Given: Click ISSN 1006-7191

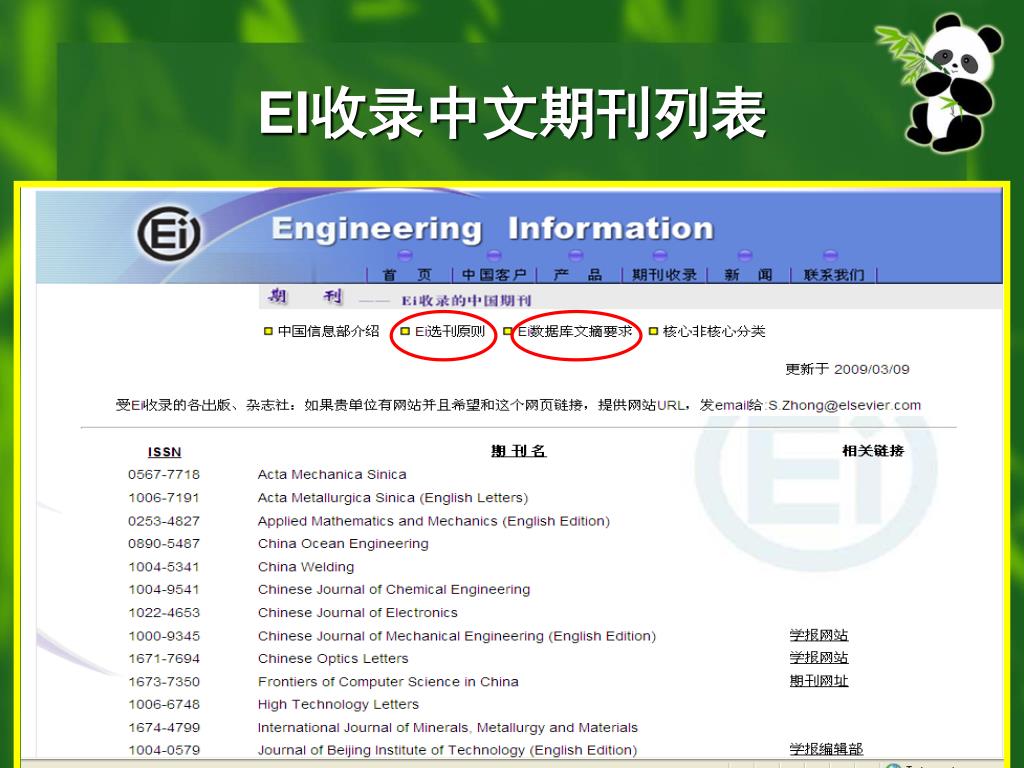Looking at the screenshot, I should (164, 498).
